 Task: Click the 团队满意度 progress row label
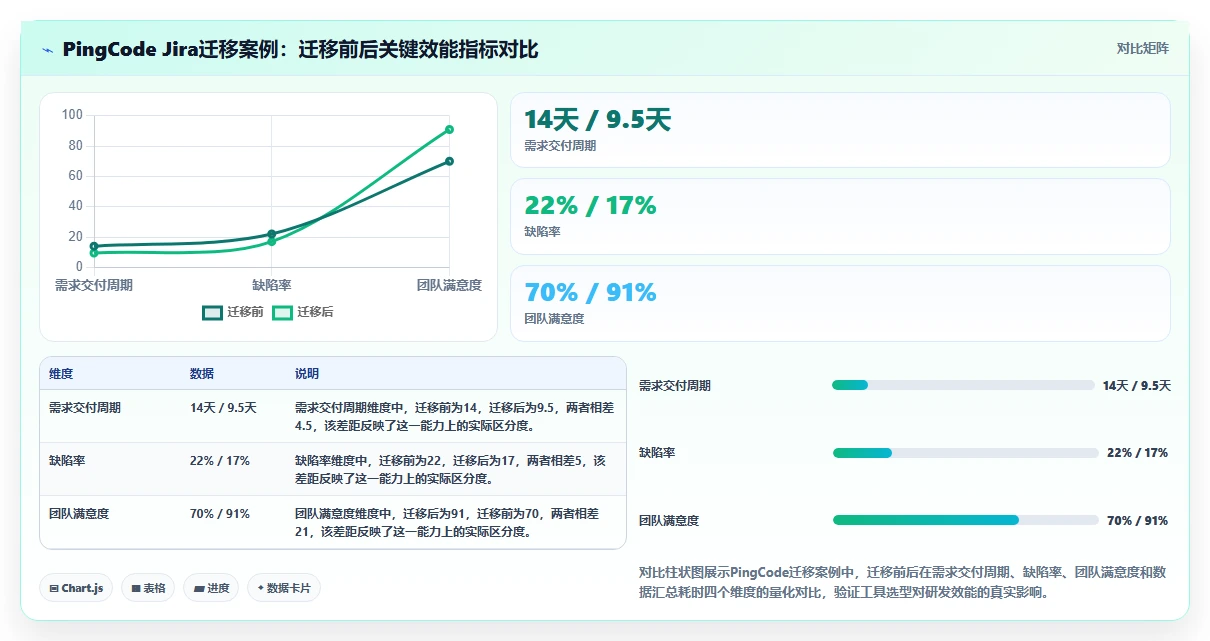(x=669, y=521)
